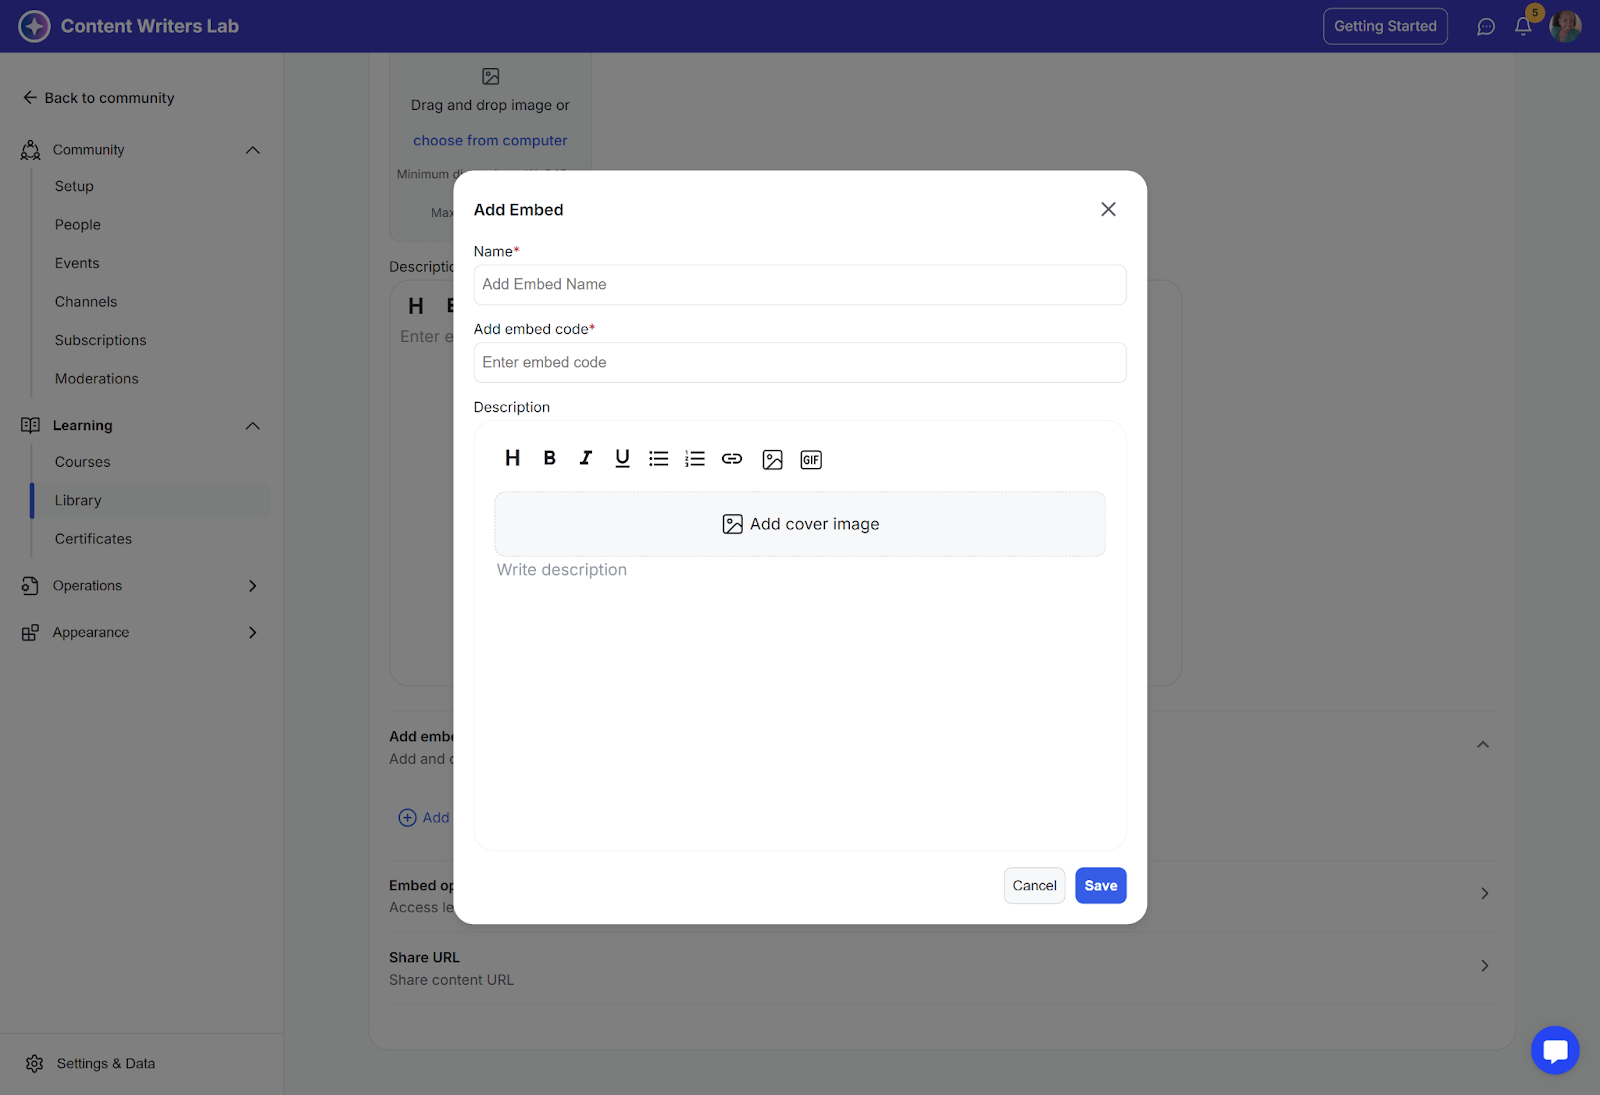Focus the Add Embed Name field

point(800,285)
